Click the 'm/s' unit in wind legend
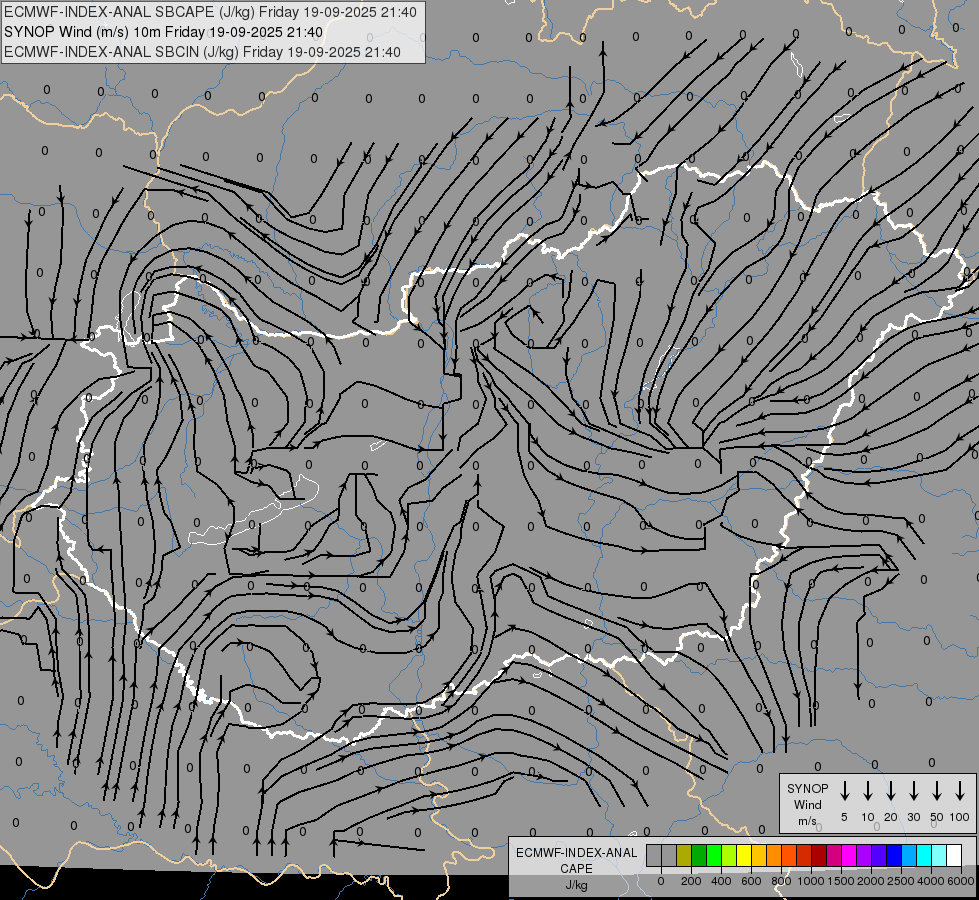979x900 pixels. 807,821
